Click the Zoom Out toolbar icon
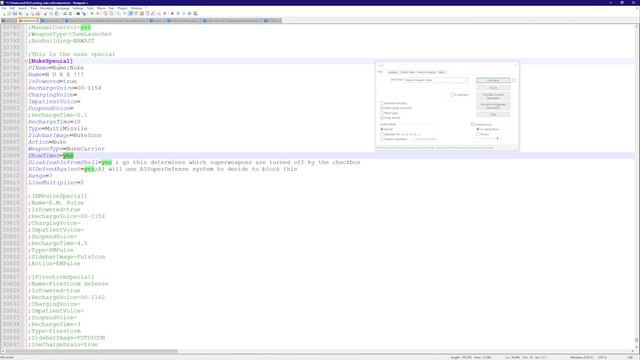 (98, 13)
